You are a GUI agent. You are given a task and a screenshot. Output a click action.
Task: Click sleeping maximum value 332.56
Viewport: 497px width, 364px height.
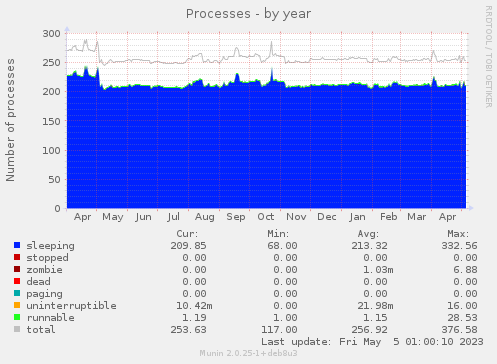tap(459, 246)
